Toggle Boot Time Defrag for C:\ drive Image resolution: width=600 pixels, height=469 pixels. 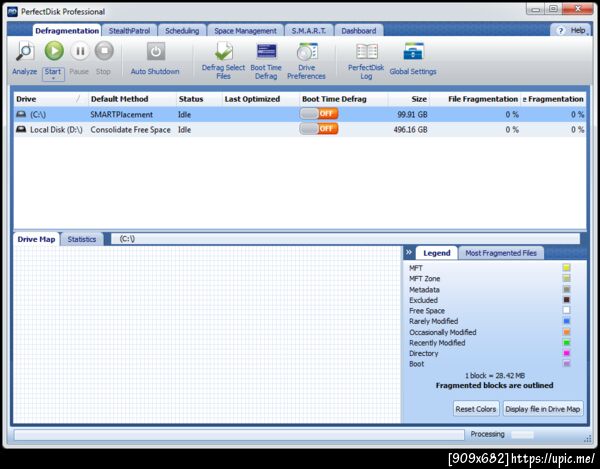tap(319, 114)
